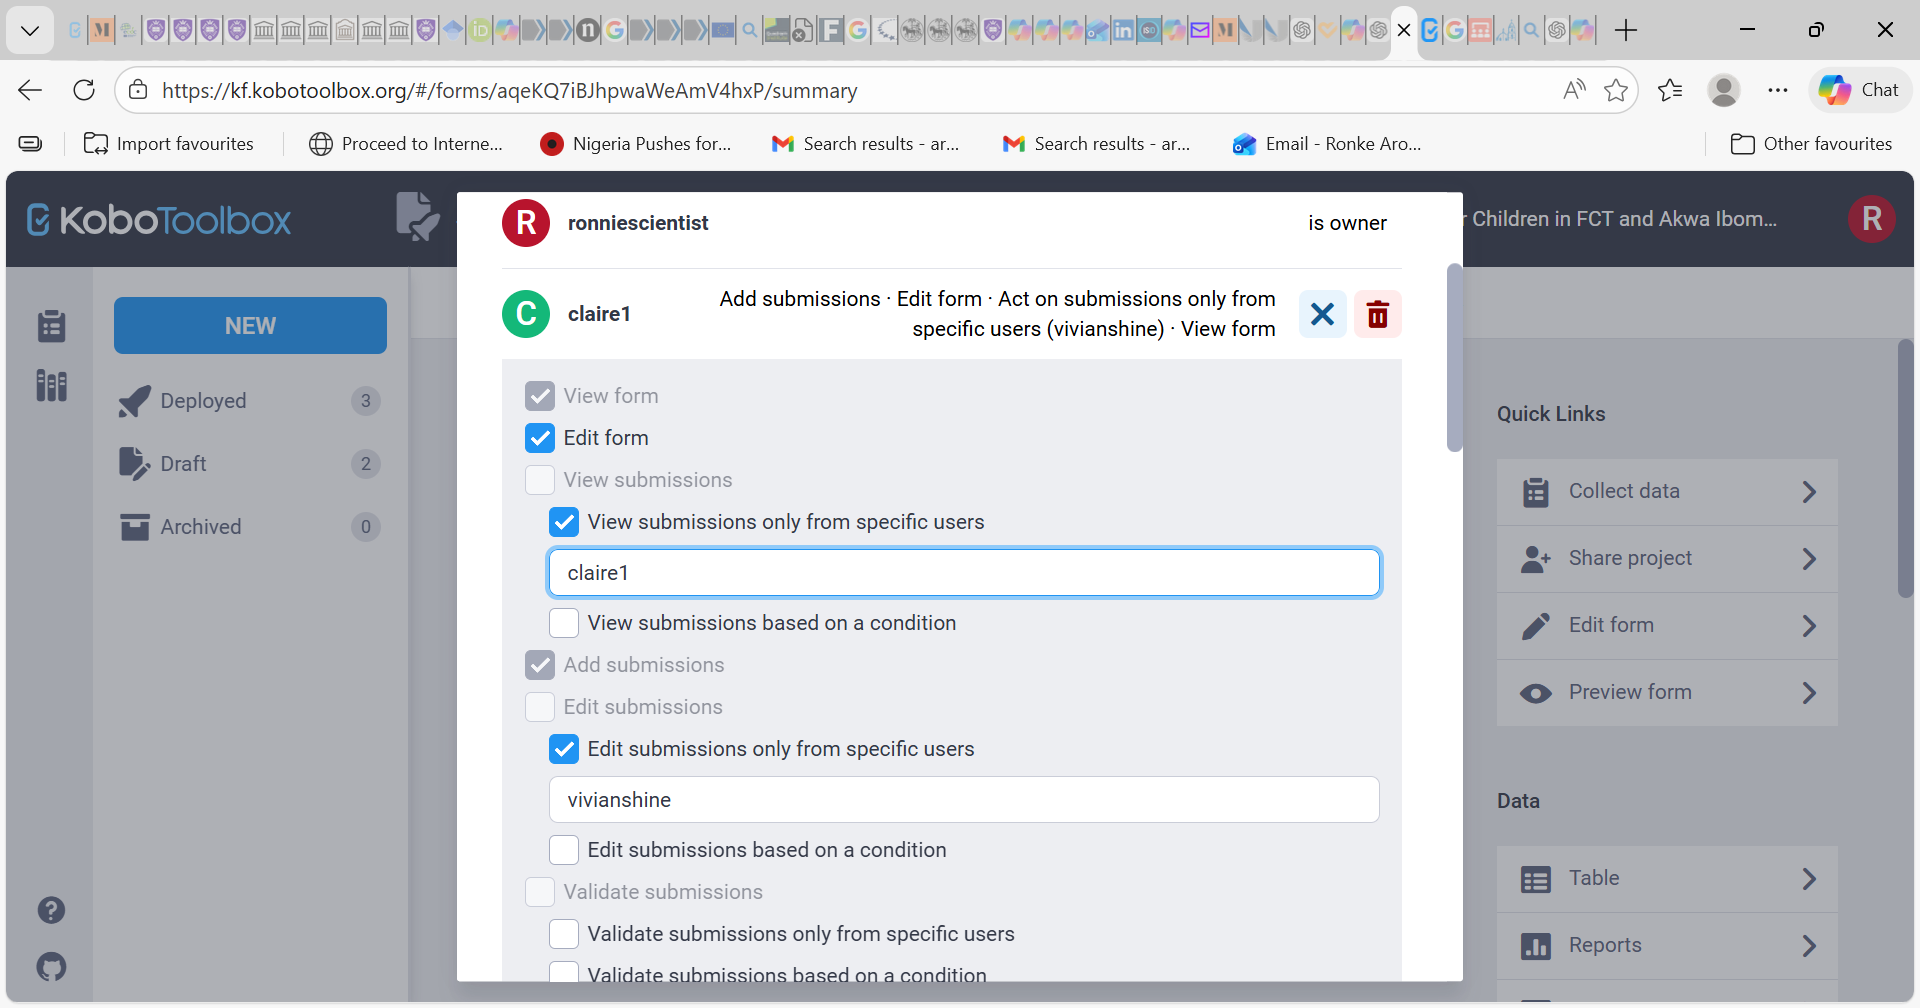Toggle Validate submissions only from specific users

point(564,934)
